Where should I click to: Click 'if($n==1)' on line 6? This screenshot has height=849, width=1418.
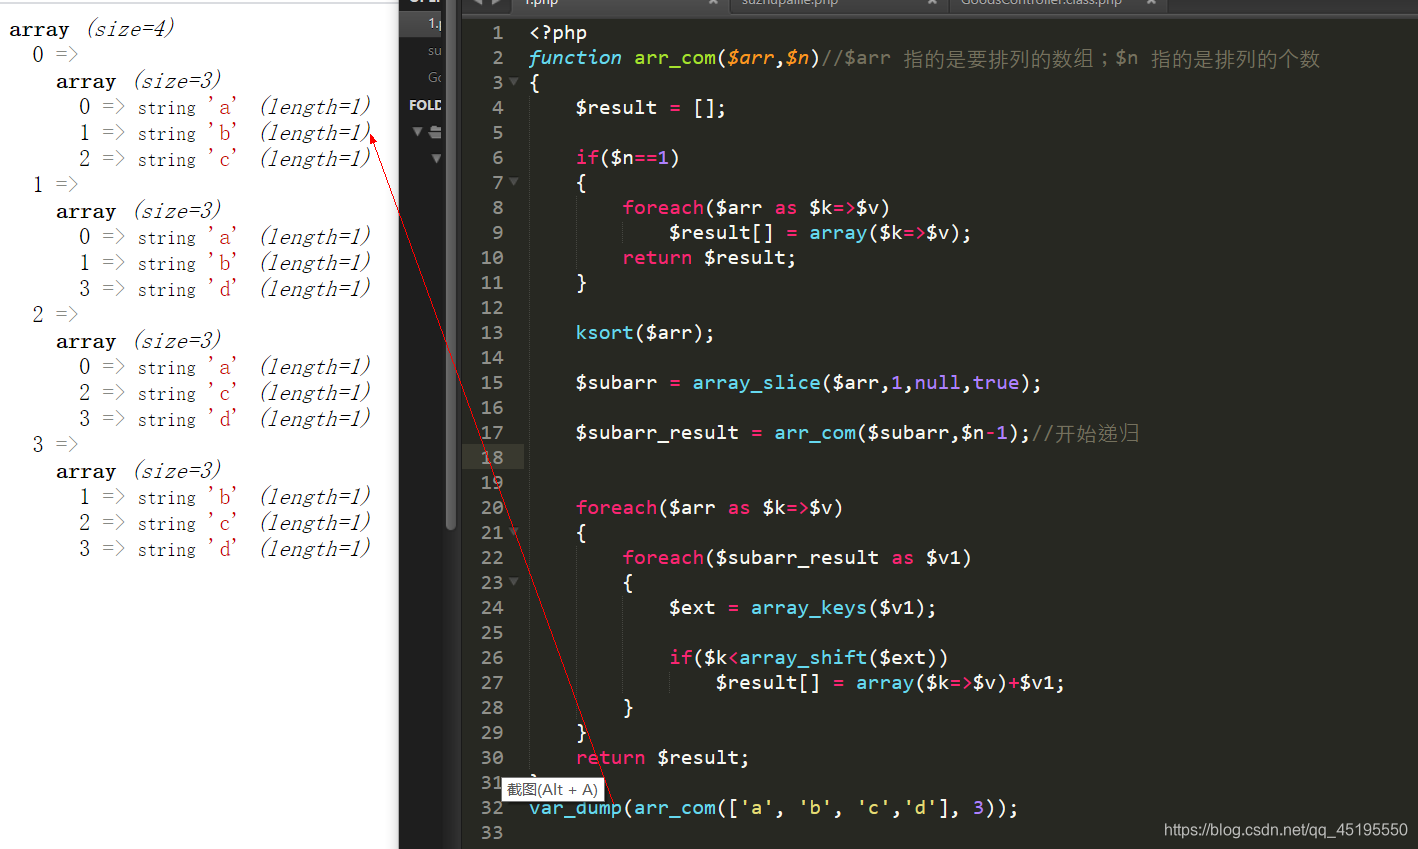coord(628,158)
